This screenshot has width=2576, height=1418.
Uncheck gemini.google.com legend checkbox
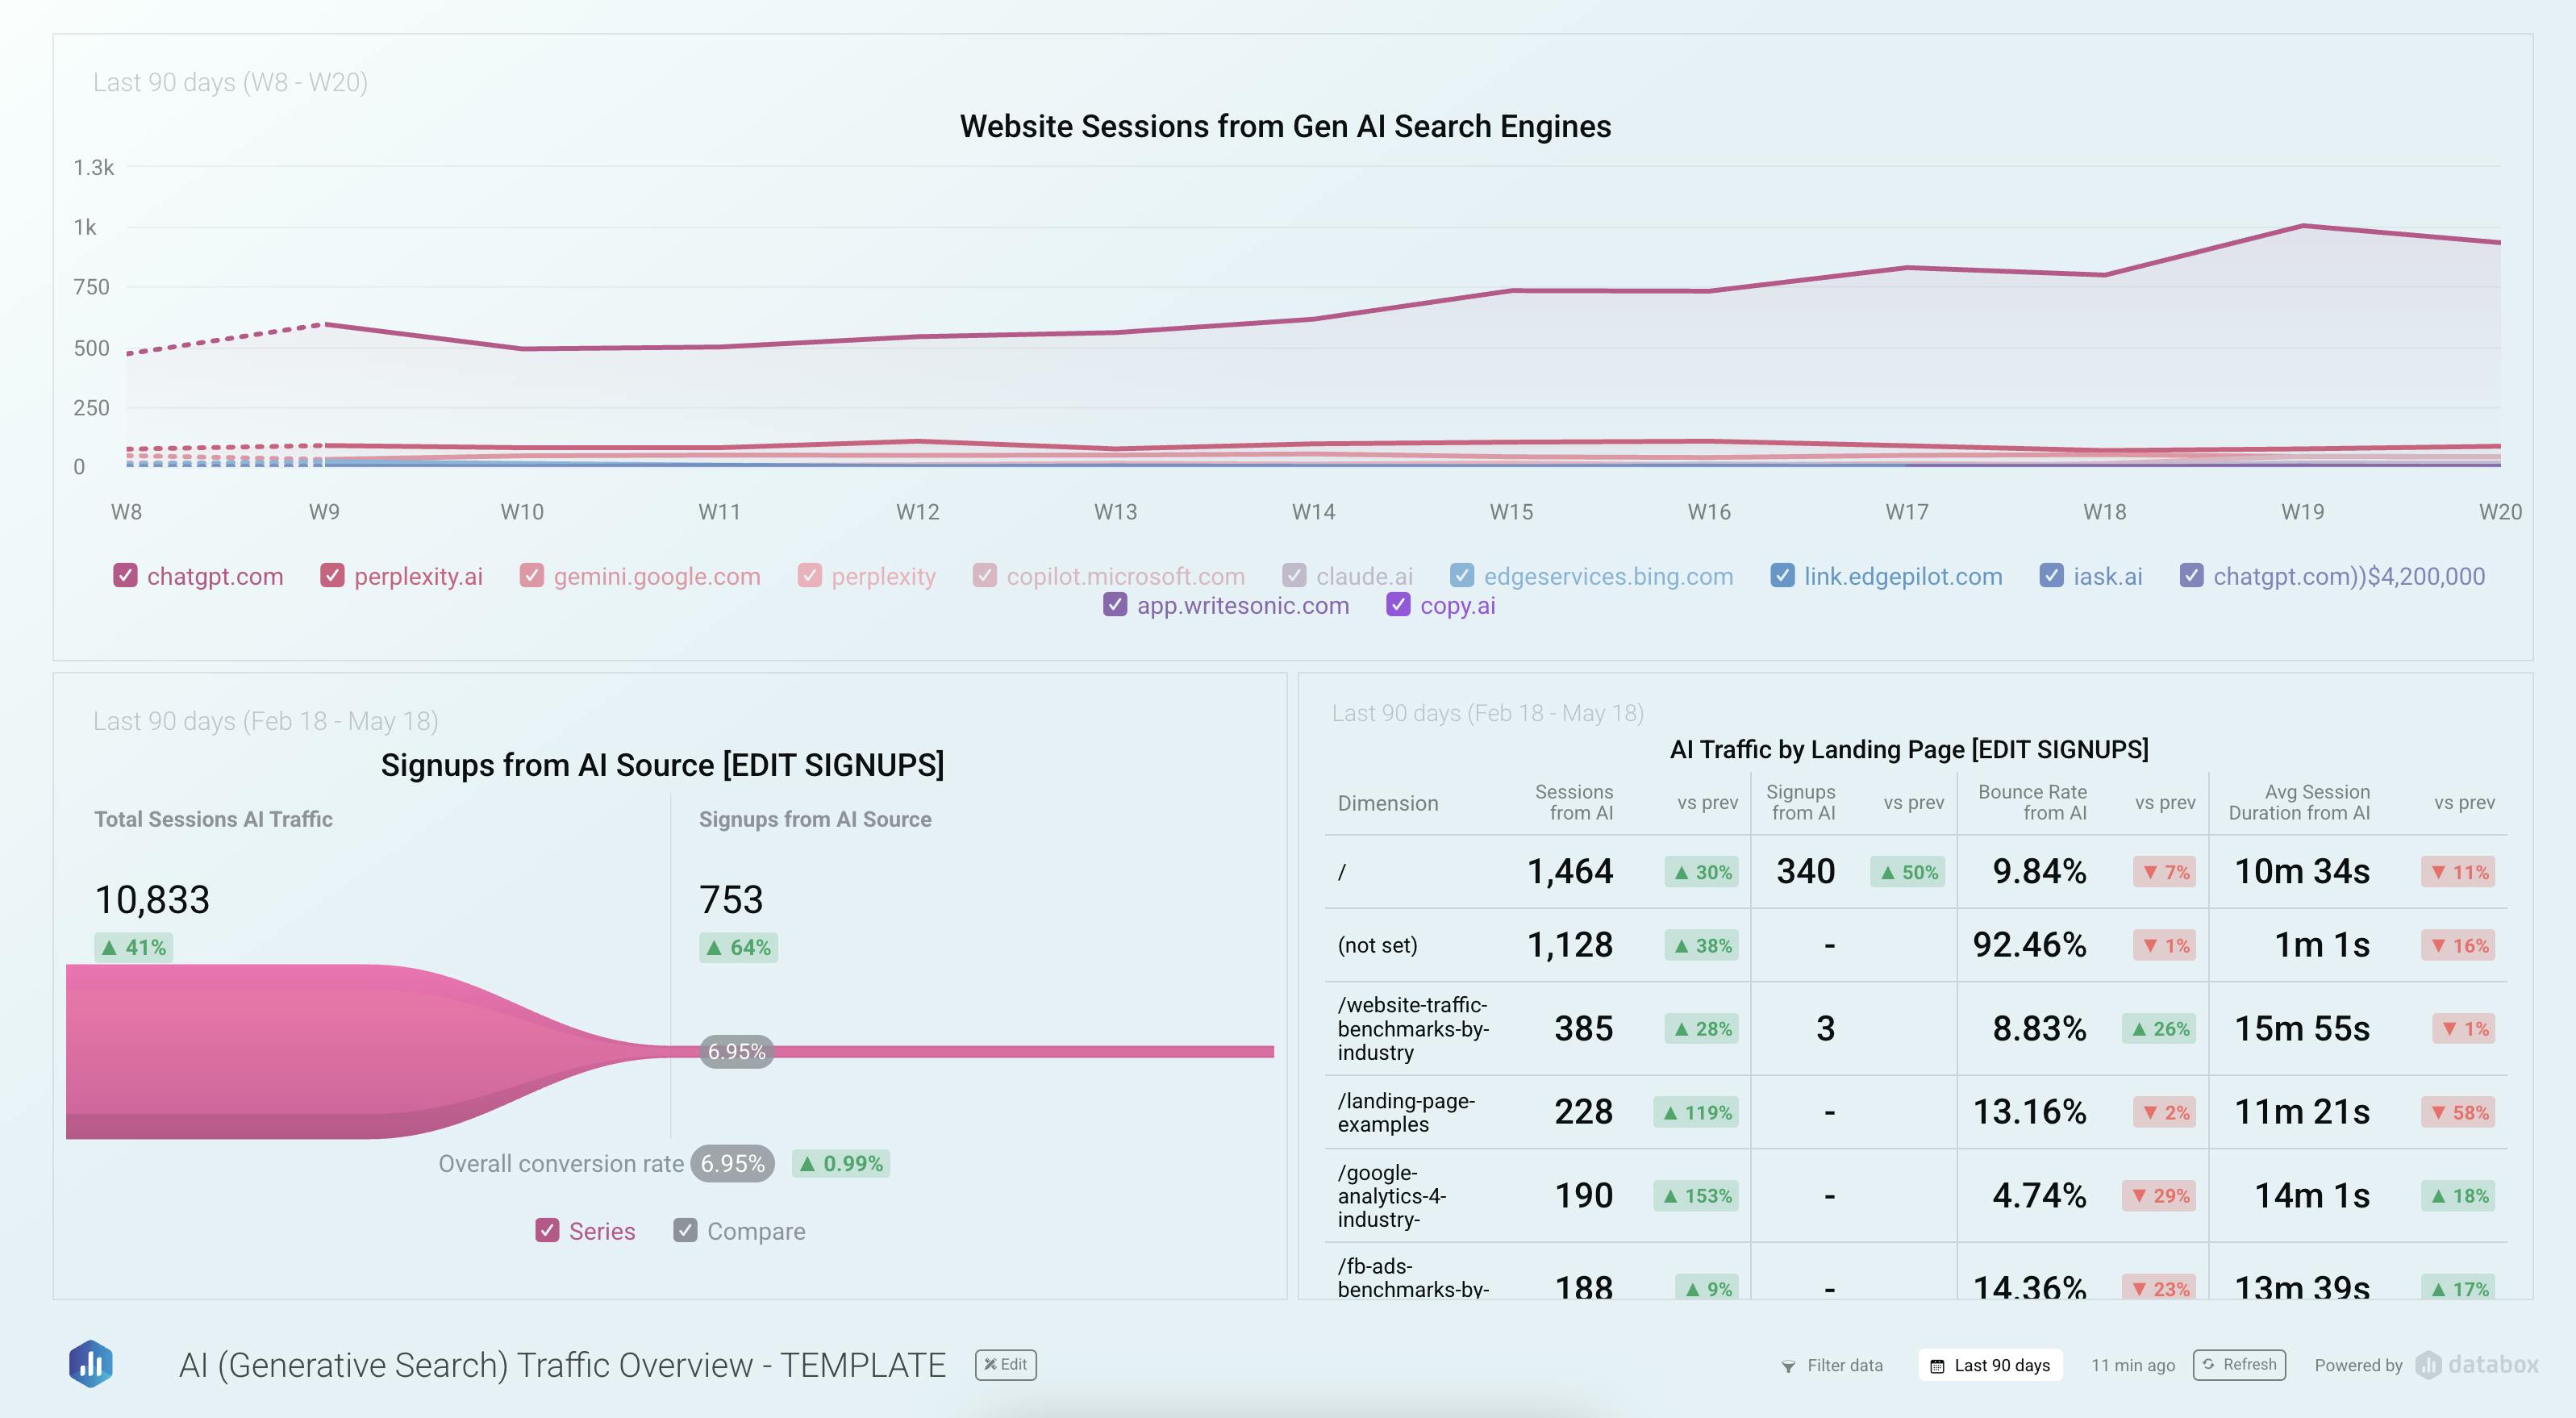click(x=532, y=576)
